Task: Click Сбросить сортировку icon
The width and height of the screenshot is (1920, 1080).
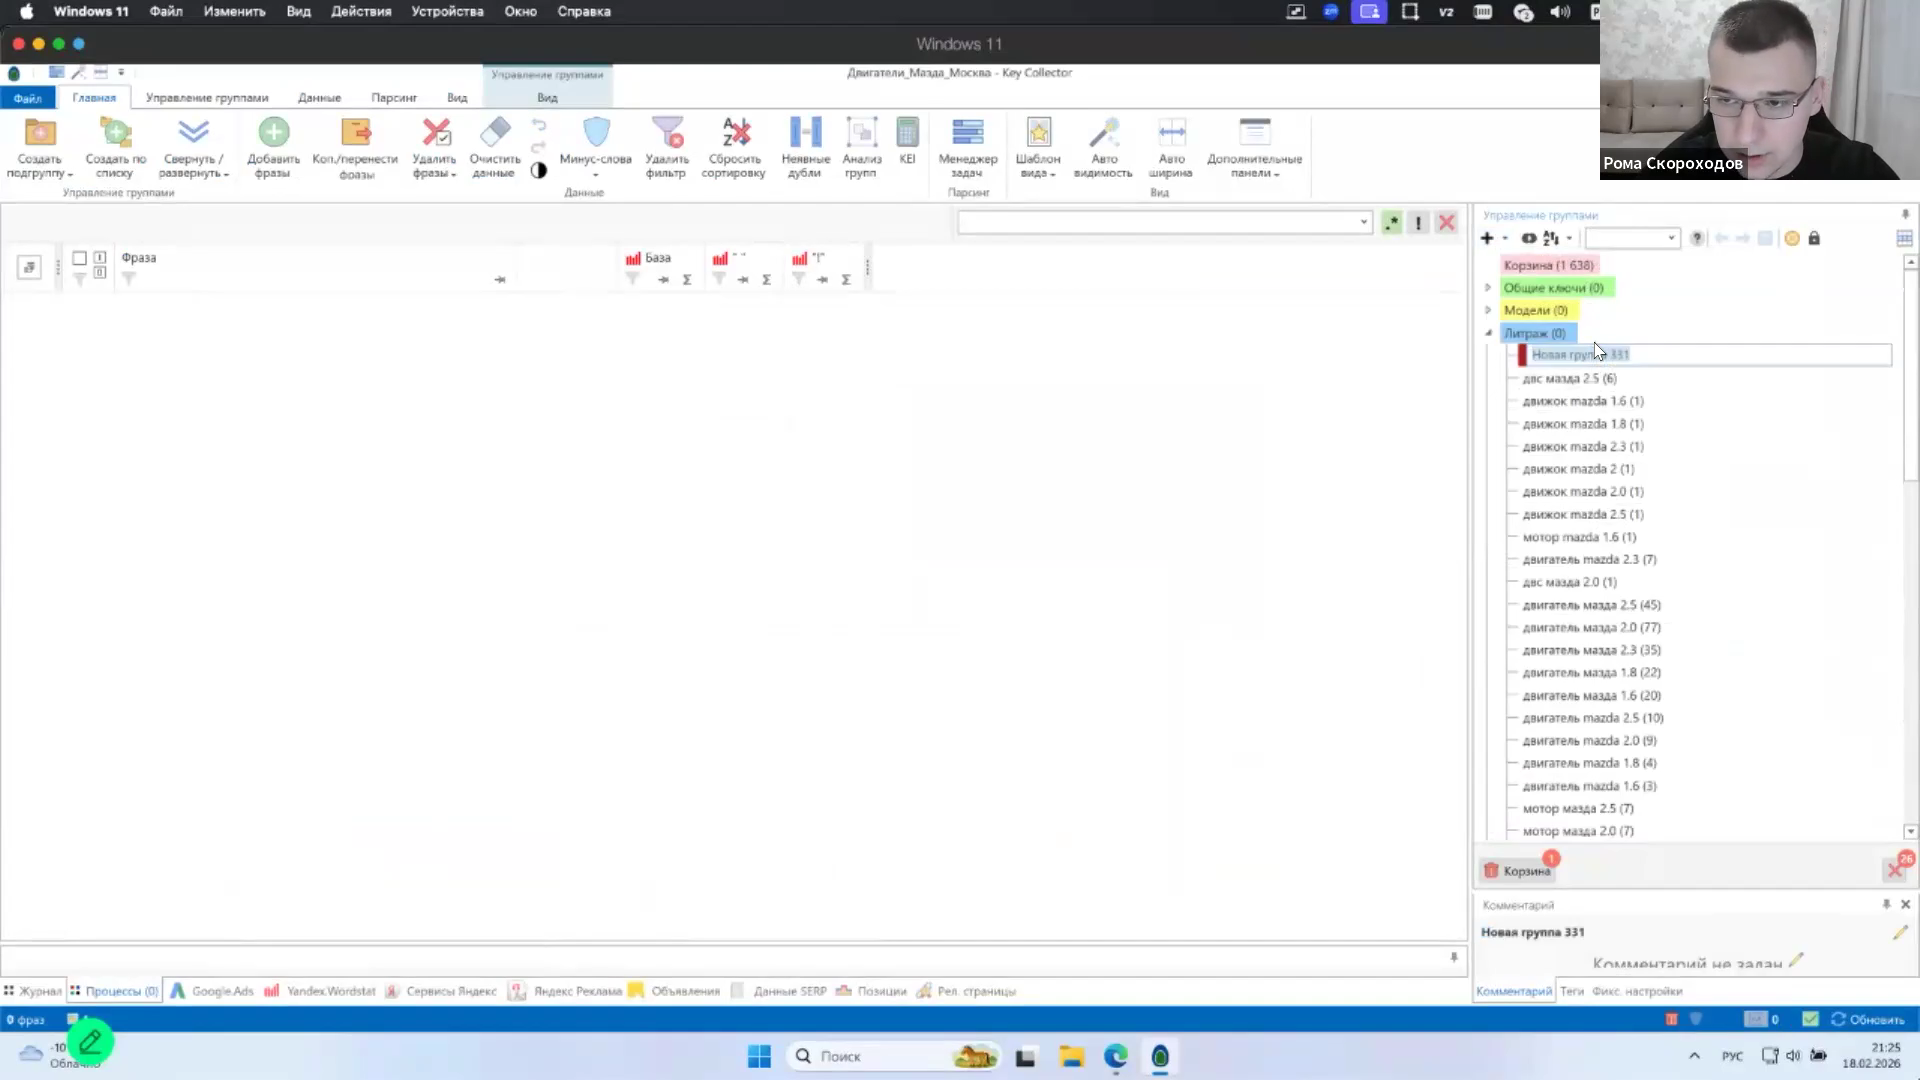Action: point(736,132)
